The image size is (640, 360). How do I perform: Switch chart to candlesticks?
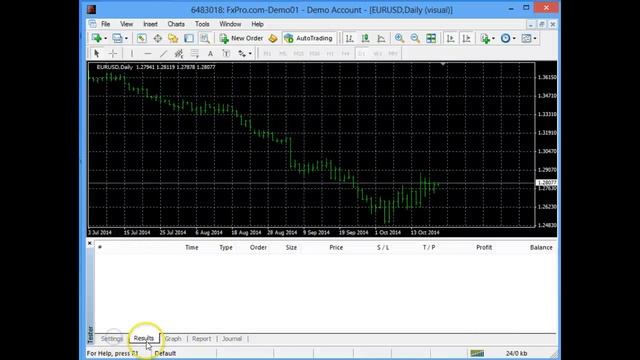pyautogui.click(x=365, y=38)
